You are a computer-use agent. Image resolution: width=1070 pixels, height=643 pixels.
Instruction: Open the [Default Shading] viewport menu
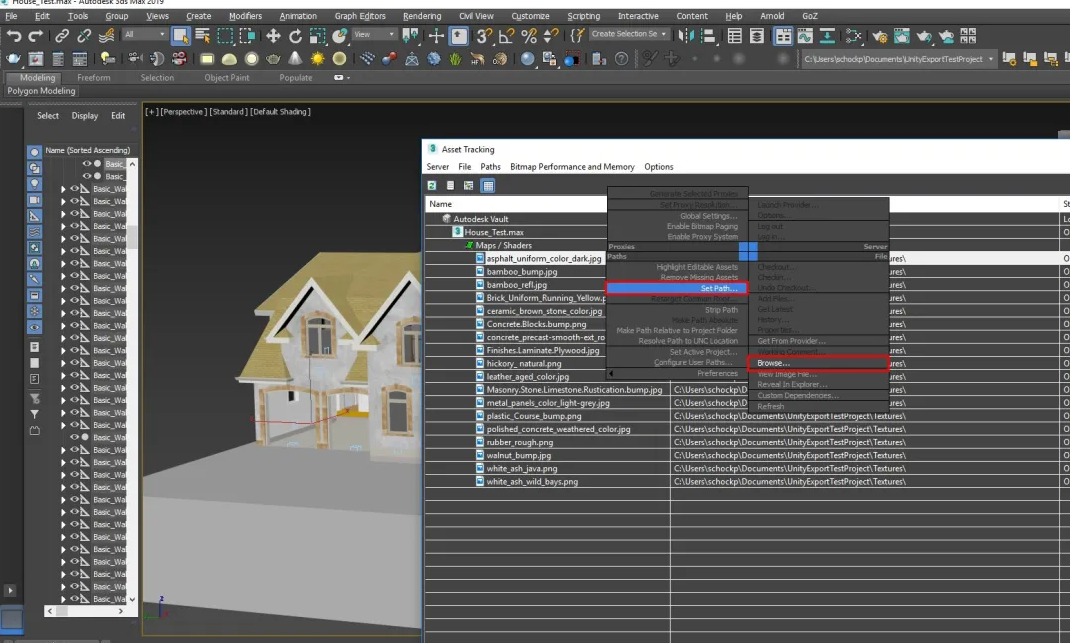pos(280,112)
